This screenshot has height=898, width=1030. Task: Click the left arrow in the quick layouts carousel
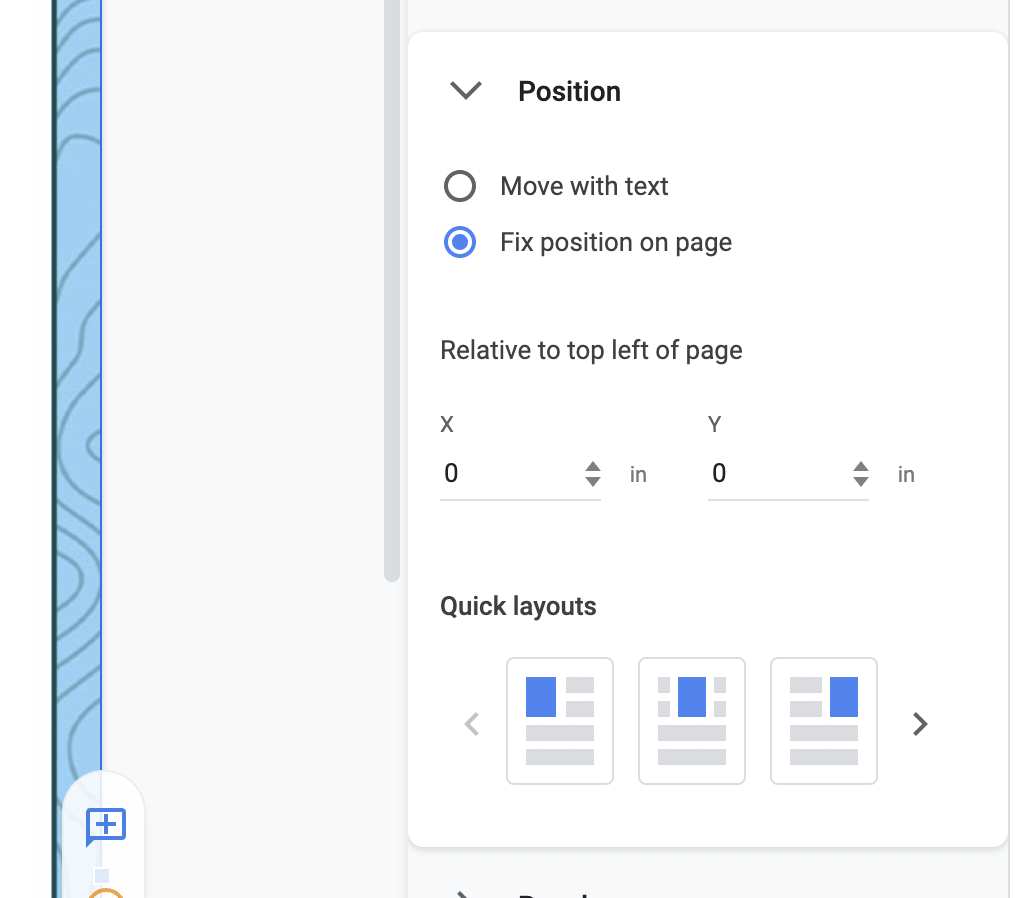click(x=471, y=723)
